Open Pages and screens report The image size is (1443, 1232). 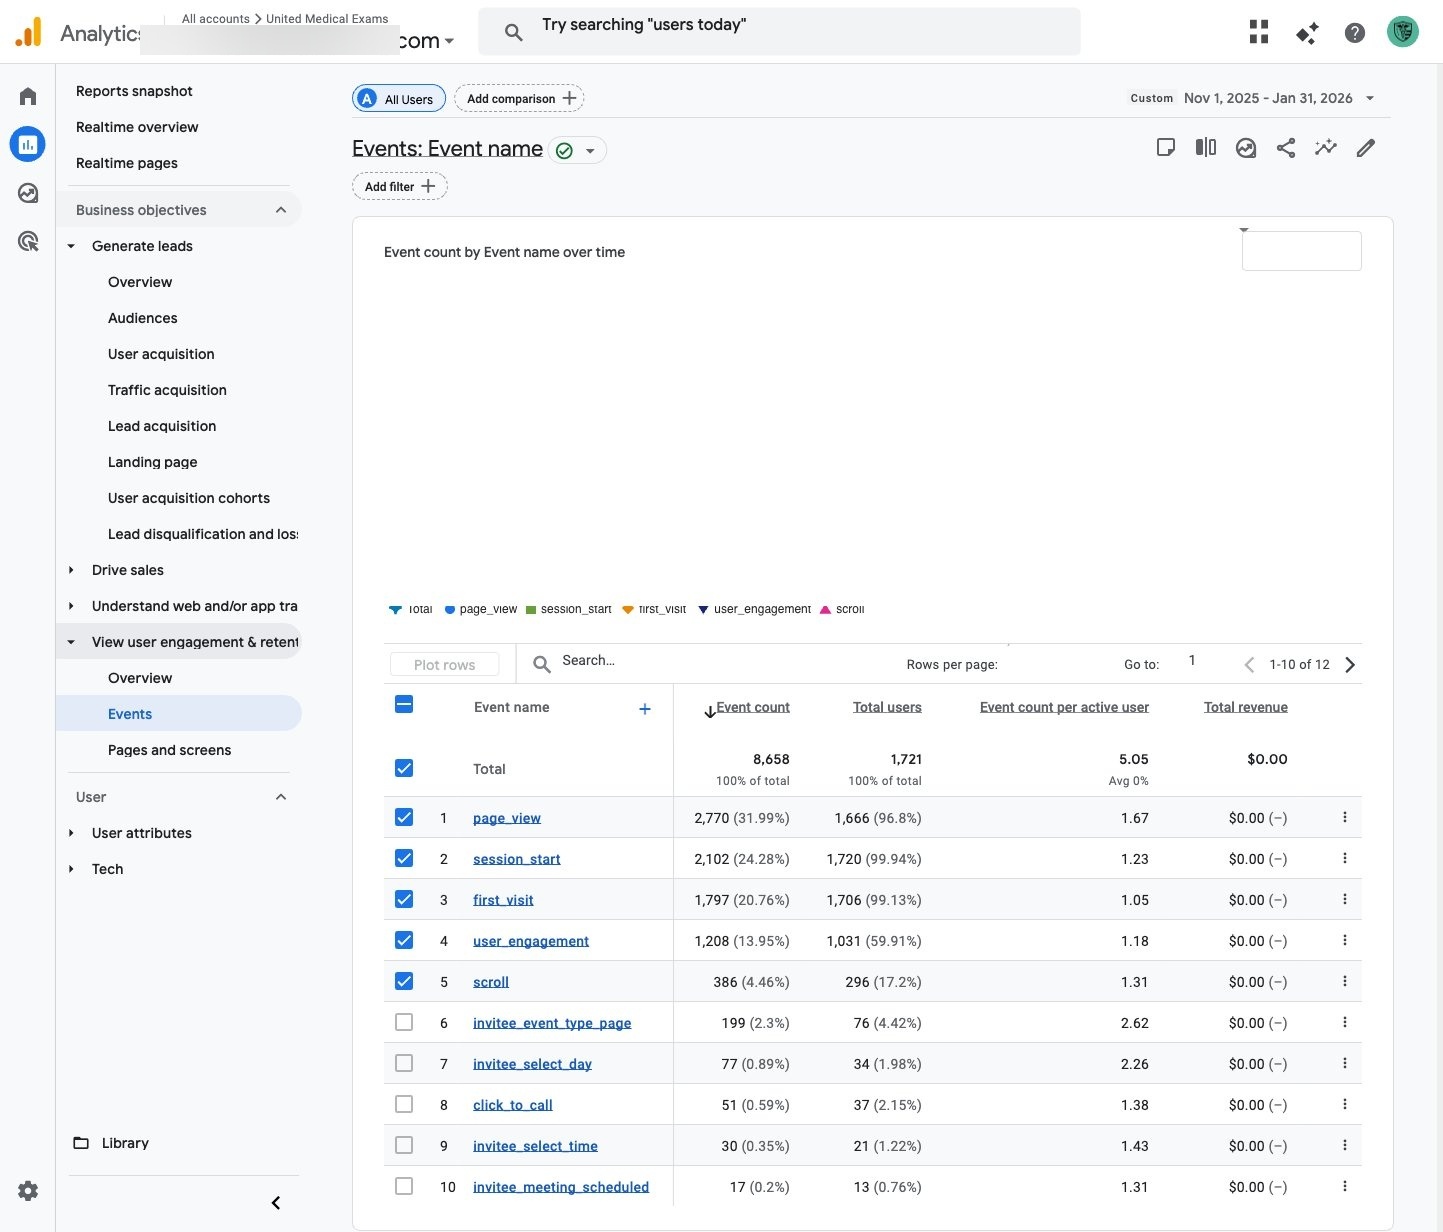click(169, 750)
